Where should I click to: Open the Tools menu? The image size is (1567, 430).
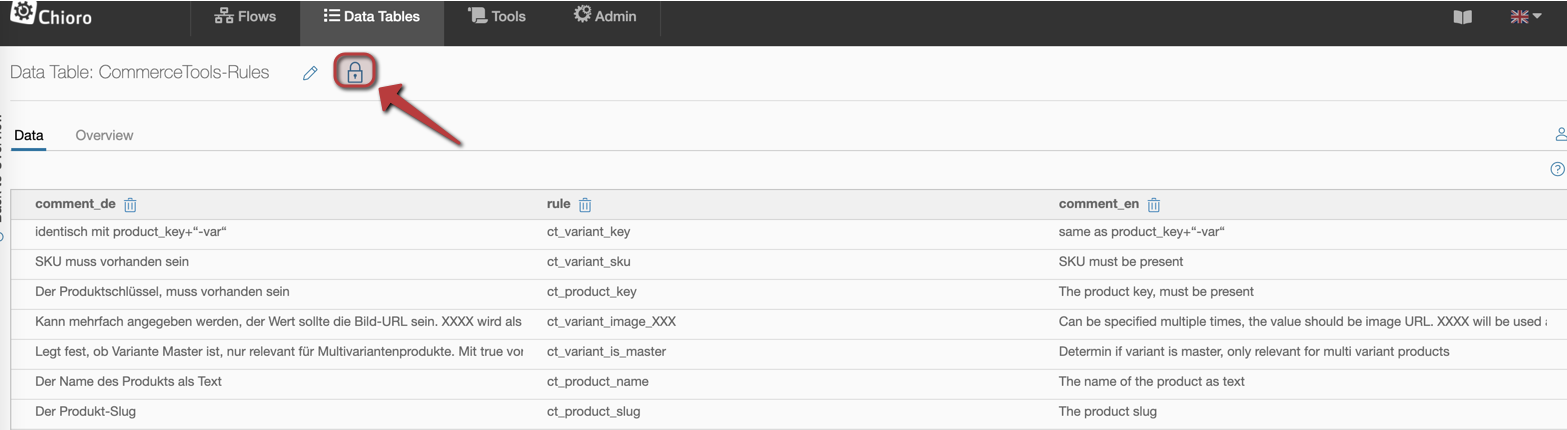496,16
